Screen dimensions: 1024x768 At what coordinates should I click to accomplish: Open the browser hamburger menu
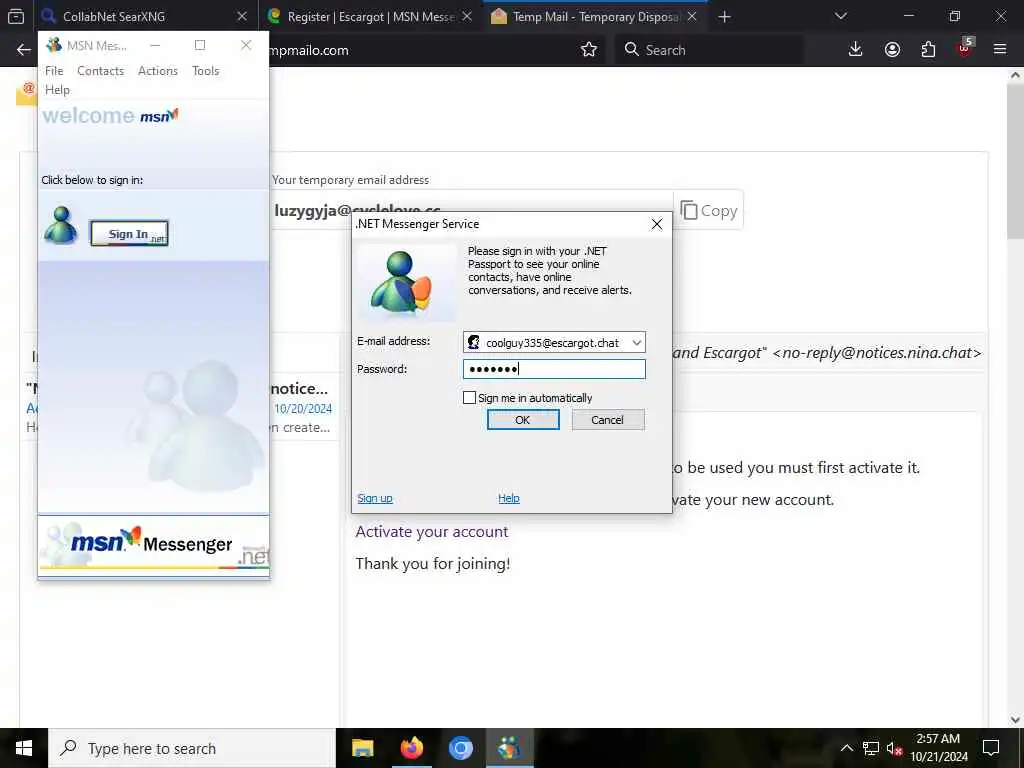1000,50
